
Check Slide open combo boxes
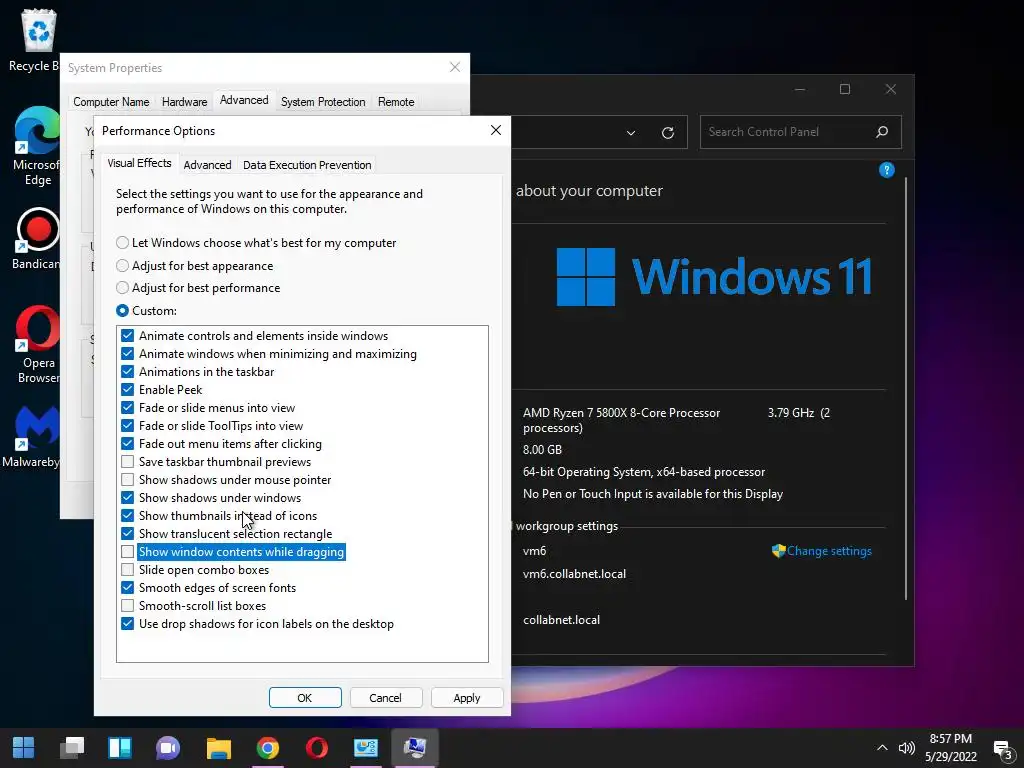click(127, 570)
